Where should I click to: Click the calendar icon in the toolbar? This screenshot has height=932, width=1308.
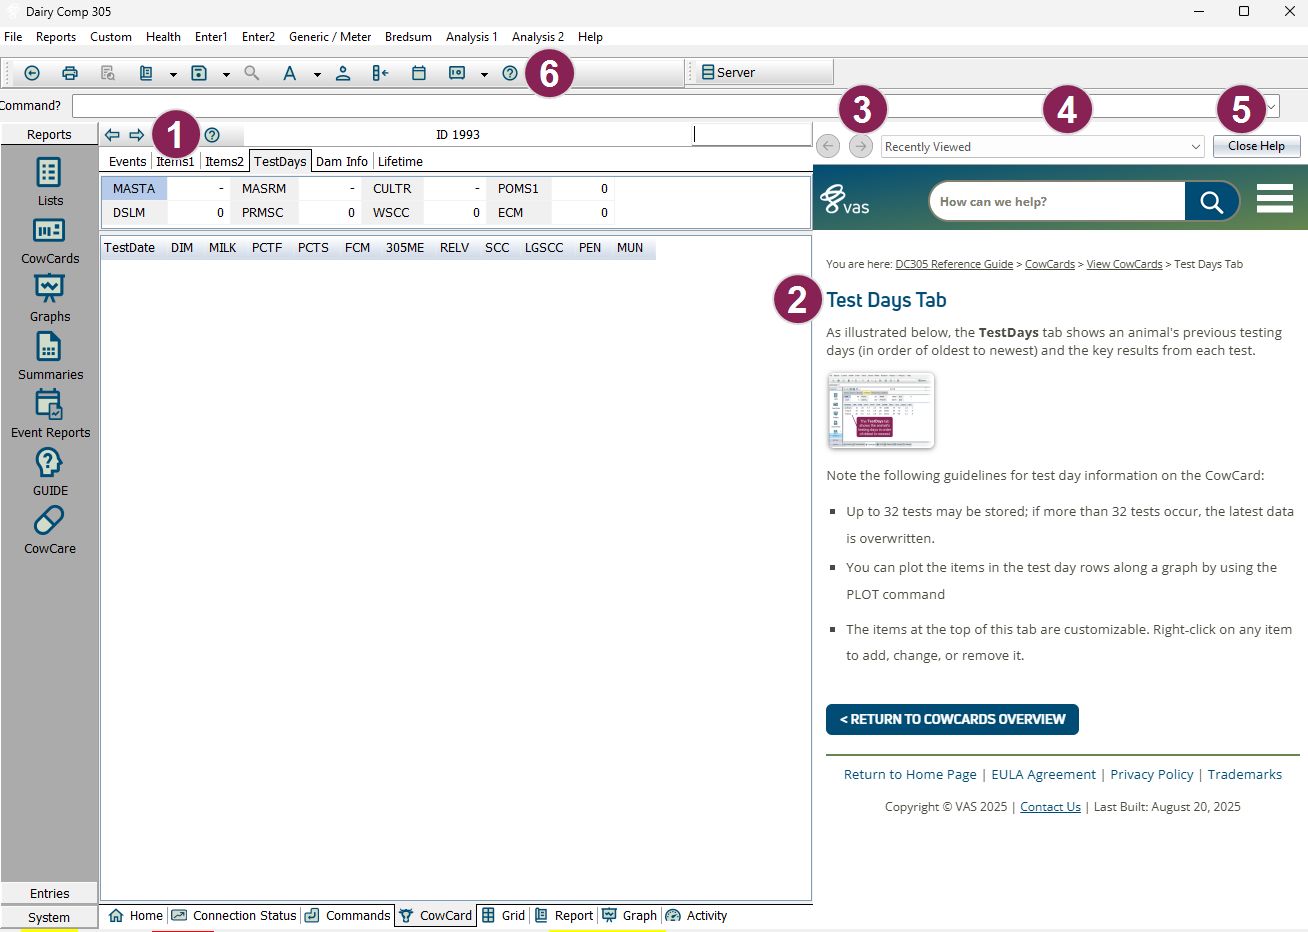pyautogui.click(x=419, y=73)
